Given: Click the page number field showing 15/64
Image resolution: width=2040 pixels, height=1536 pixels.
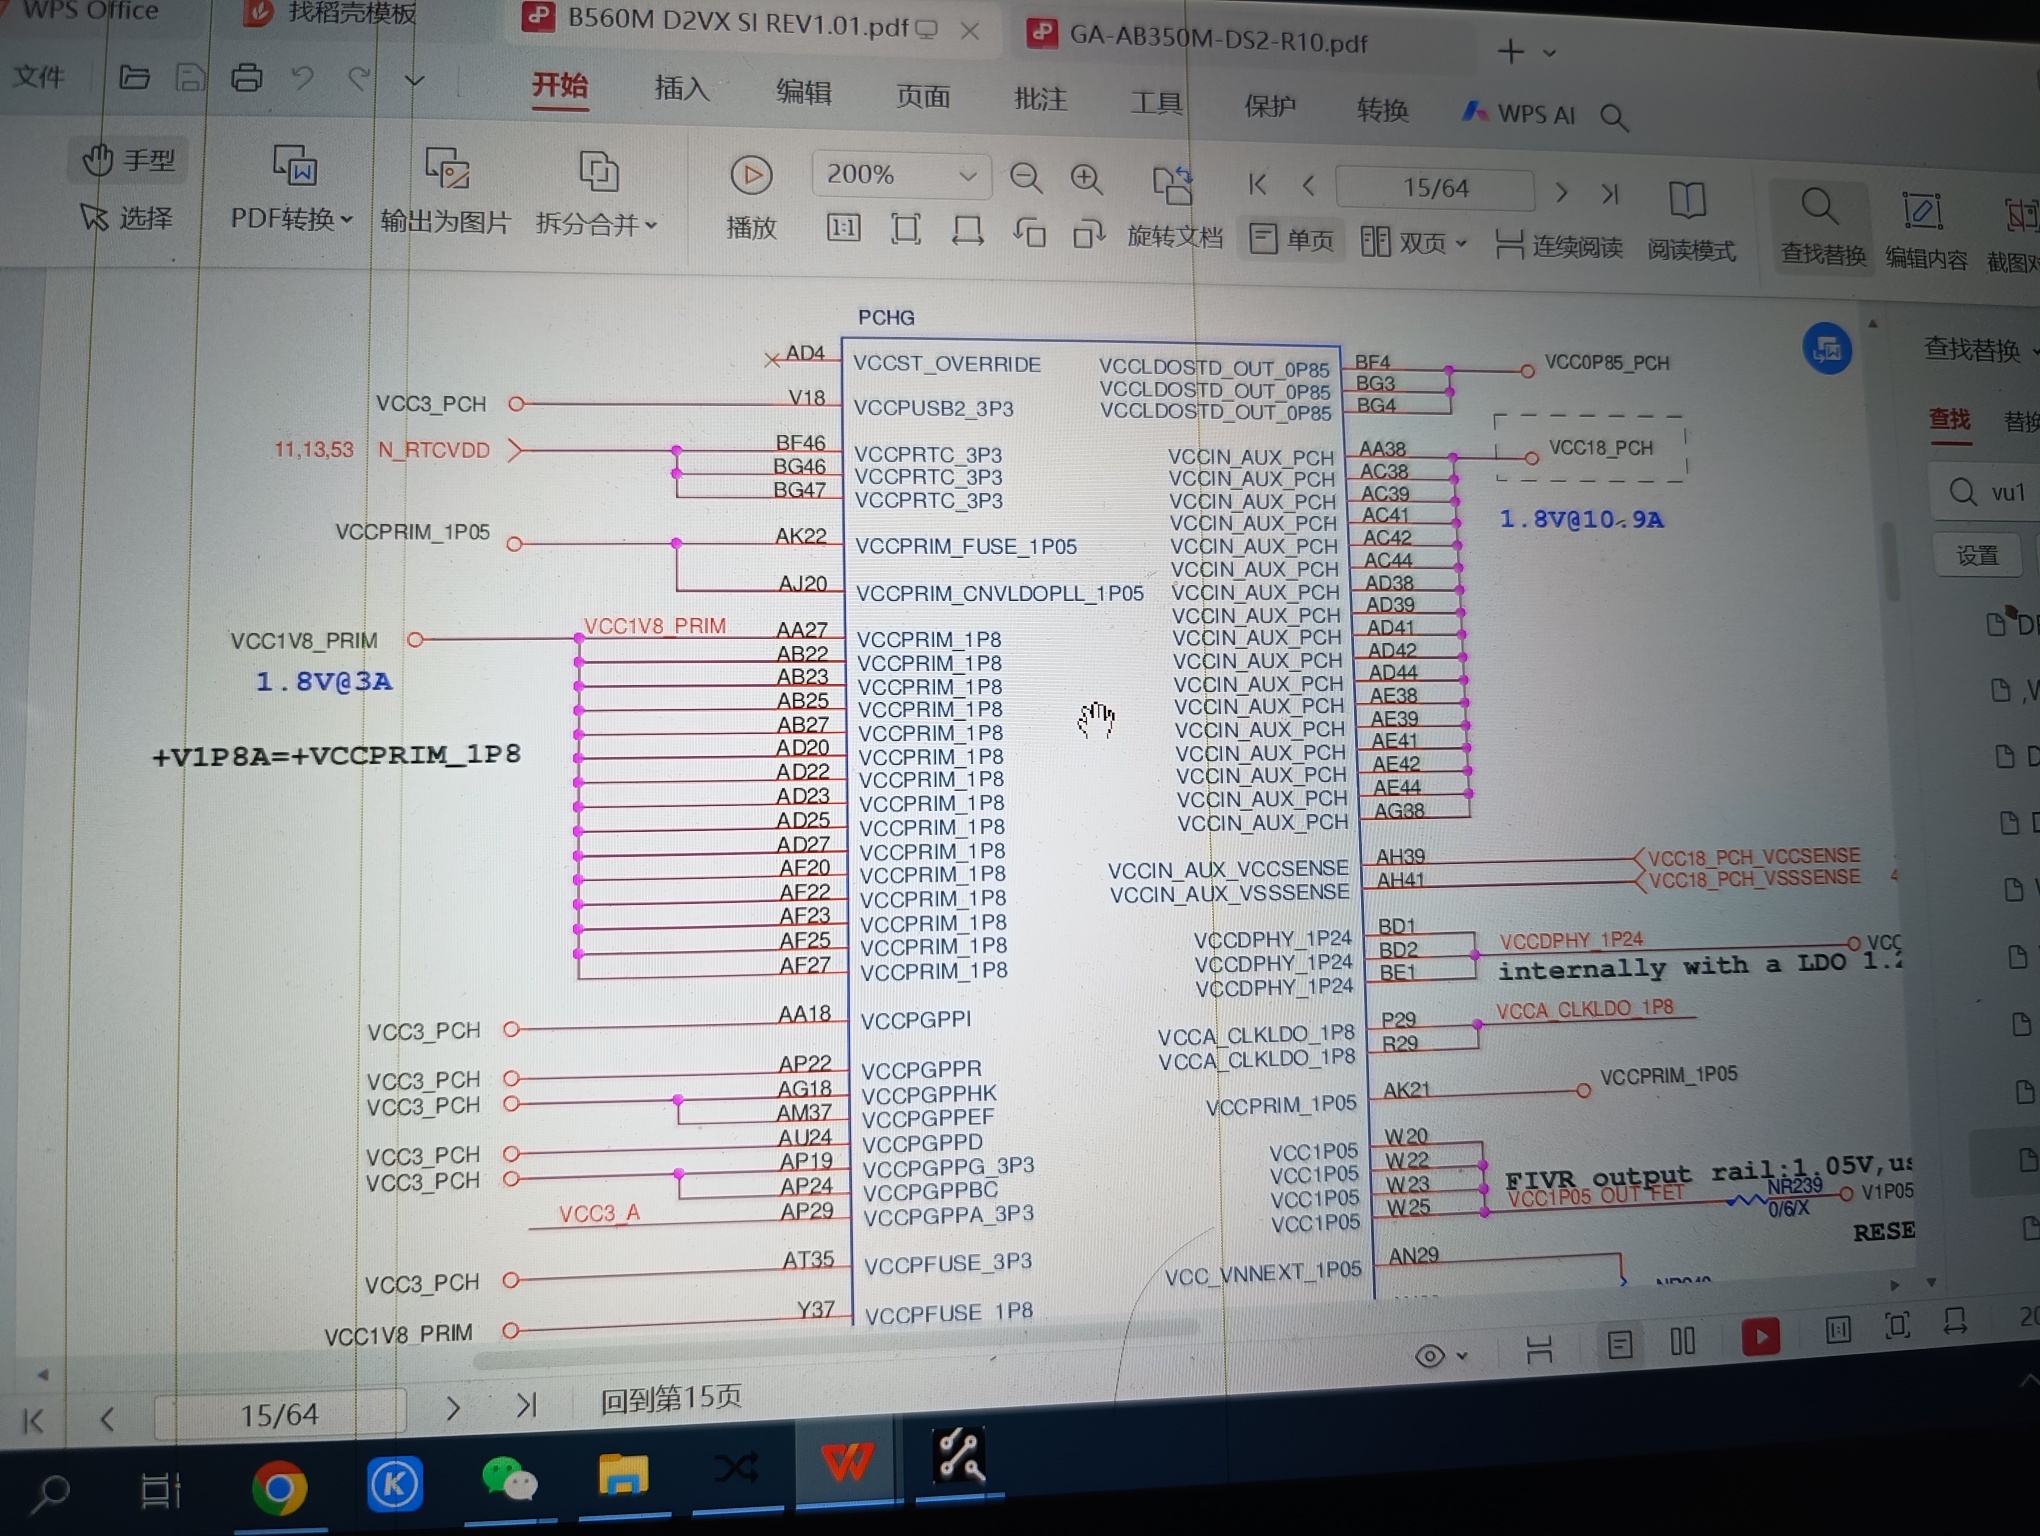Looking at the screenshot, I should [x=1434, y=188].
